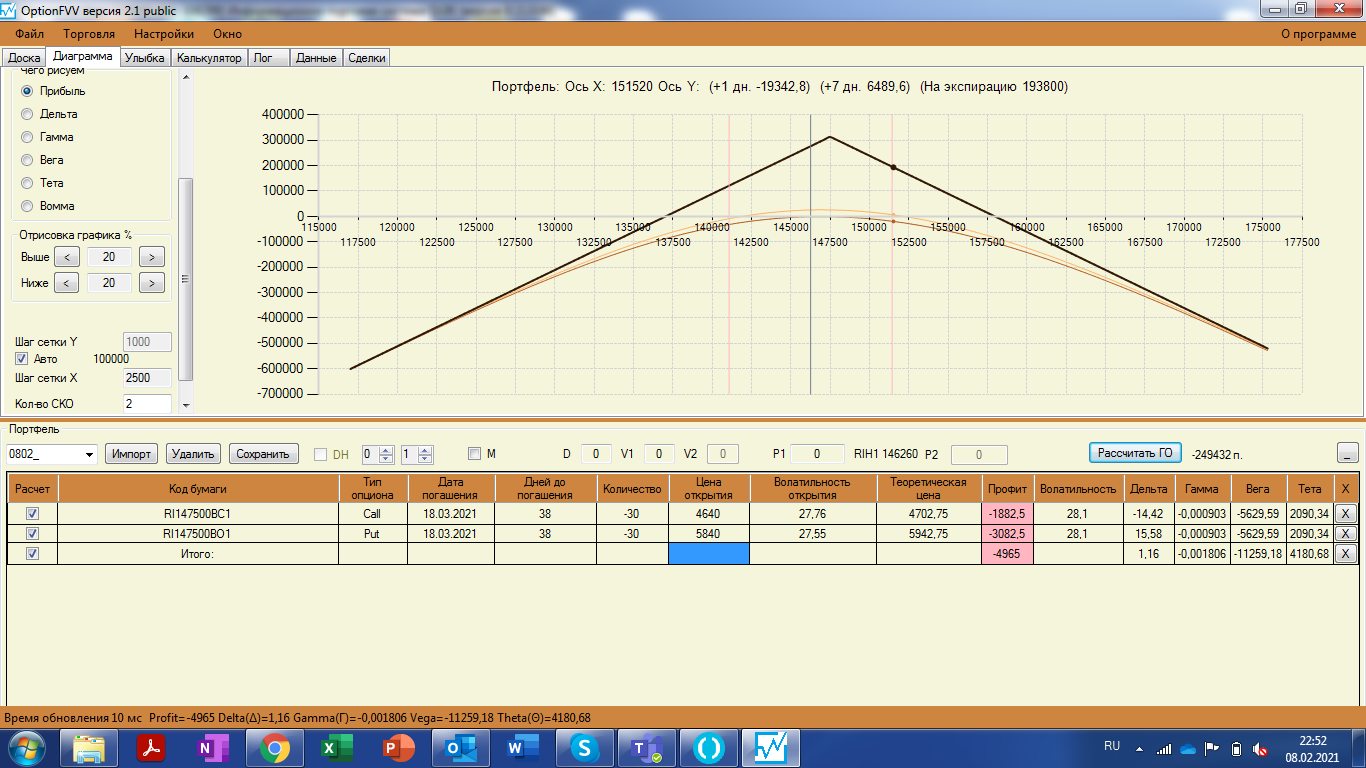Select the Тета radio button
The image size is (1366, 768).
27,183
